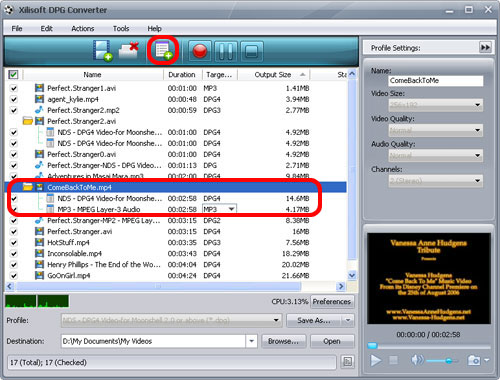Screen dimensions: 500x380
Task: Uncheck HotStuff.mp4 checkbox
Action: click(14, 242)
